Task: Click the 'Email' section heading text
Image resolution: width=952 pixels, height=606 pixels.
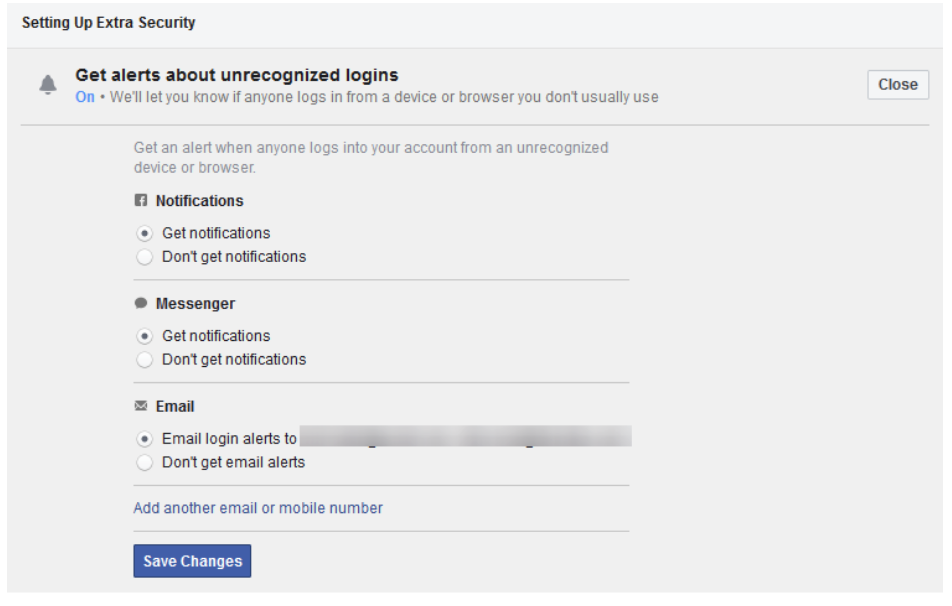Action: point(175,407)
